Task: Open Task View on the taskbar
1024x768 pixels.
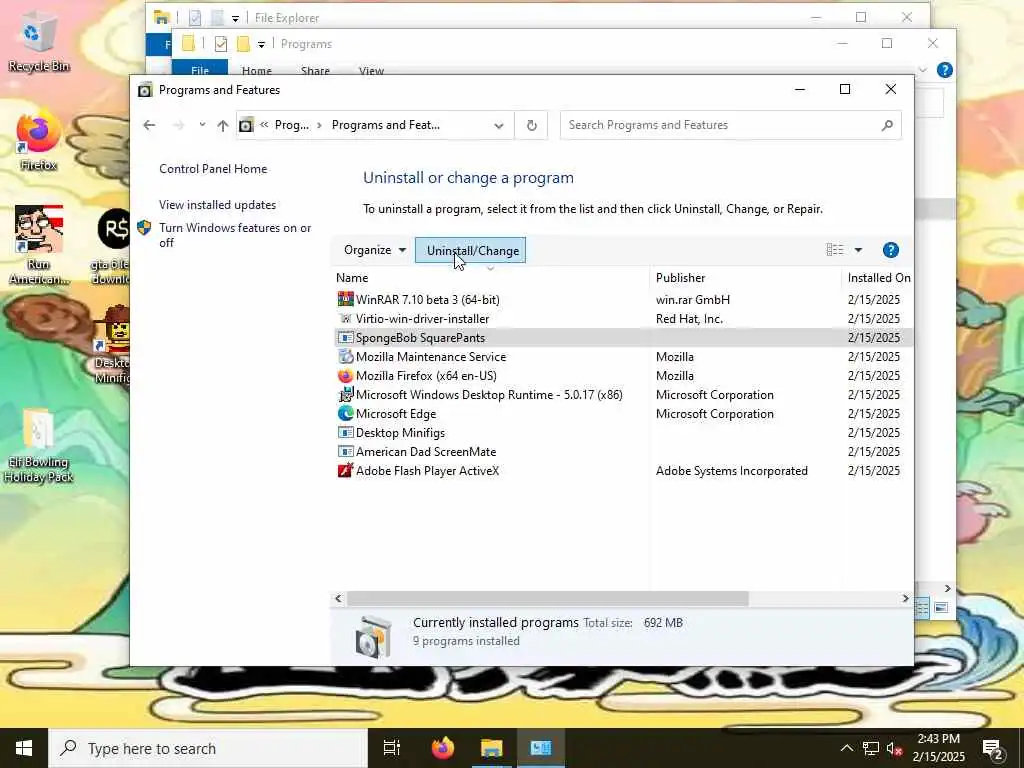Action: pos(392,748)
